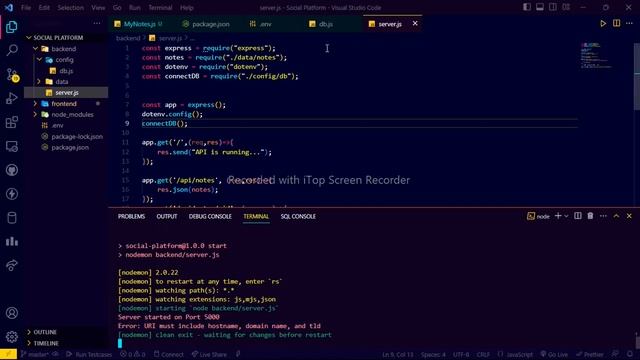Viewport: 640px width, 360px height.
Task: Expand the OUTLINE section
Action: [x=29, y=332]
